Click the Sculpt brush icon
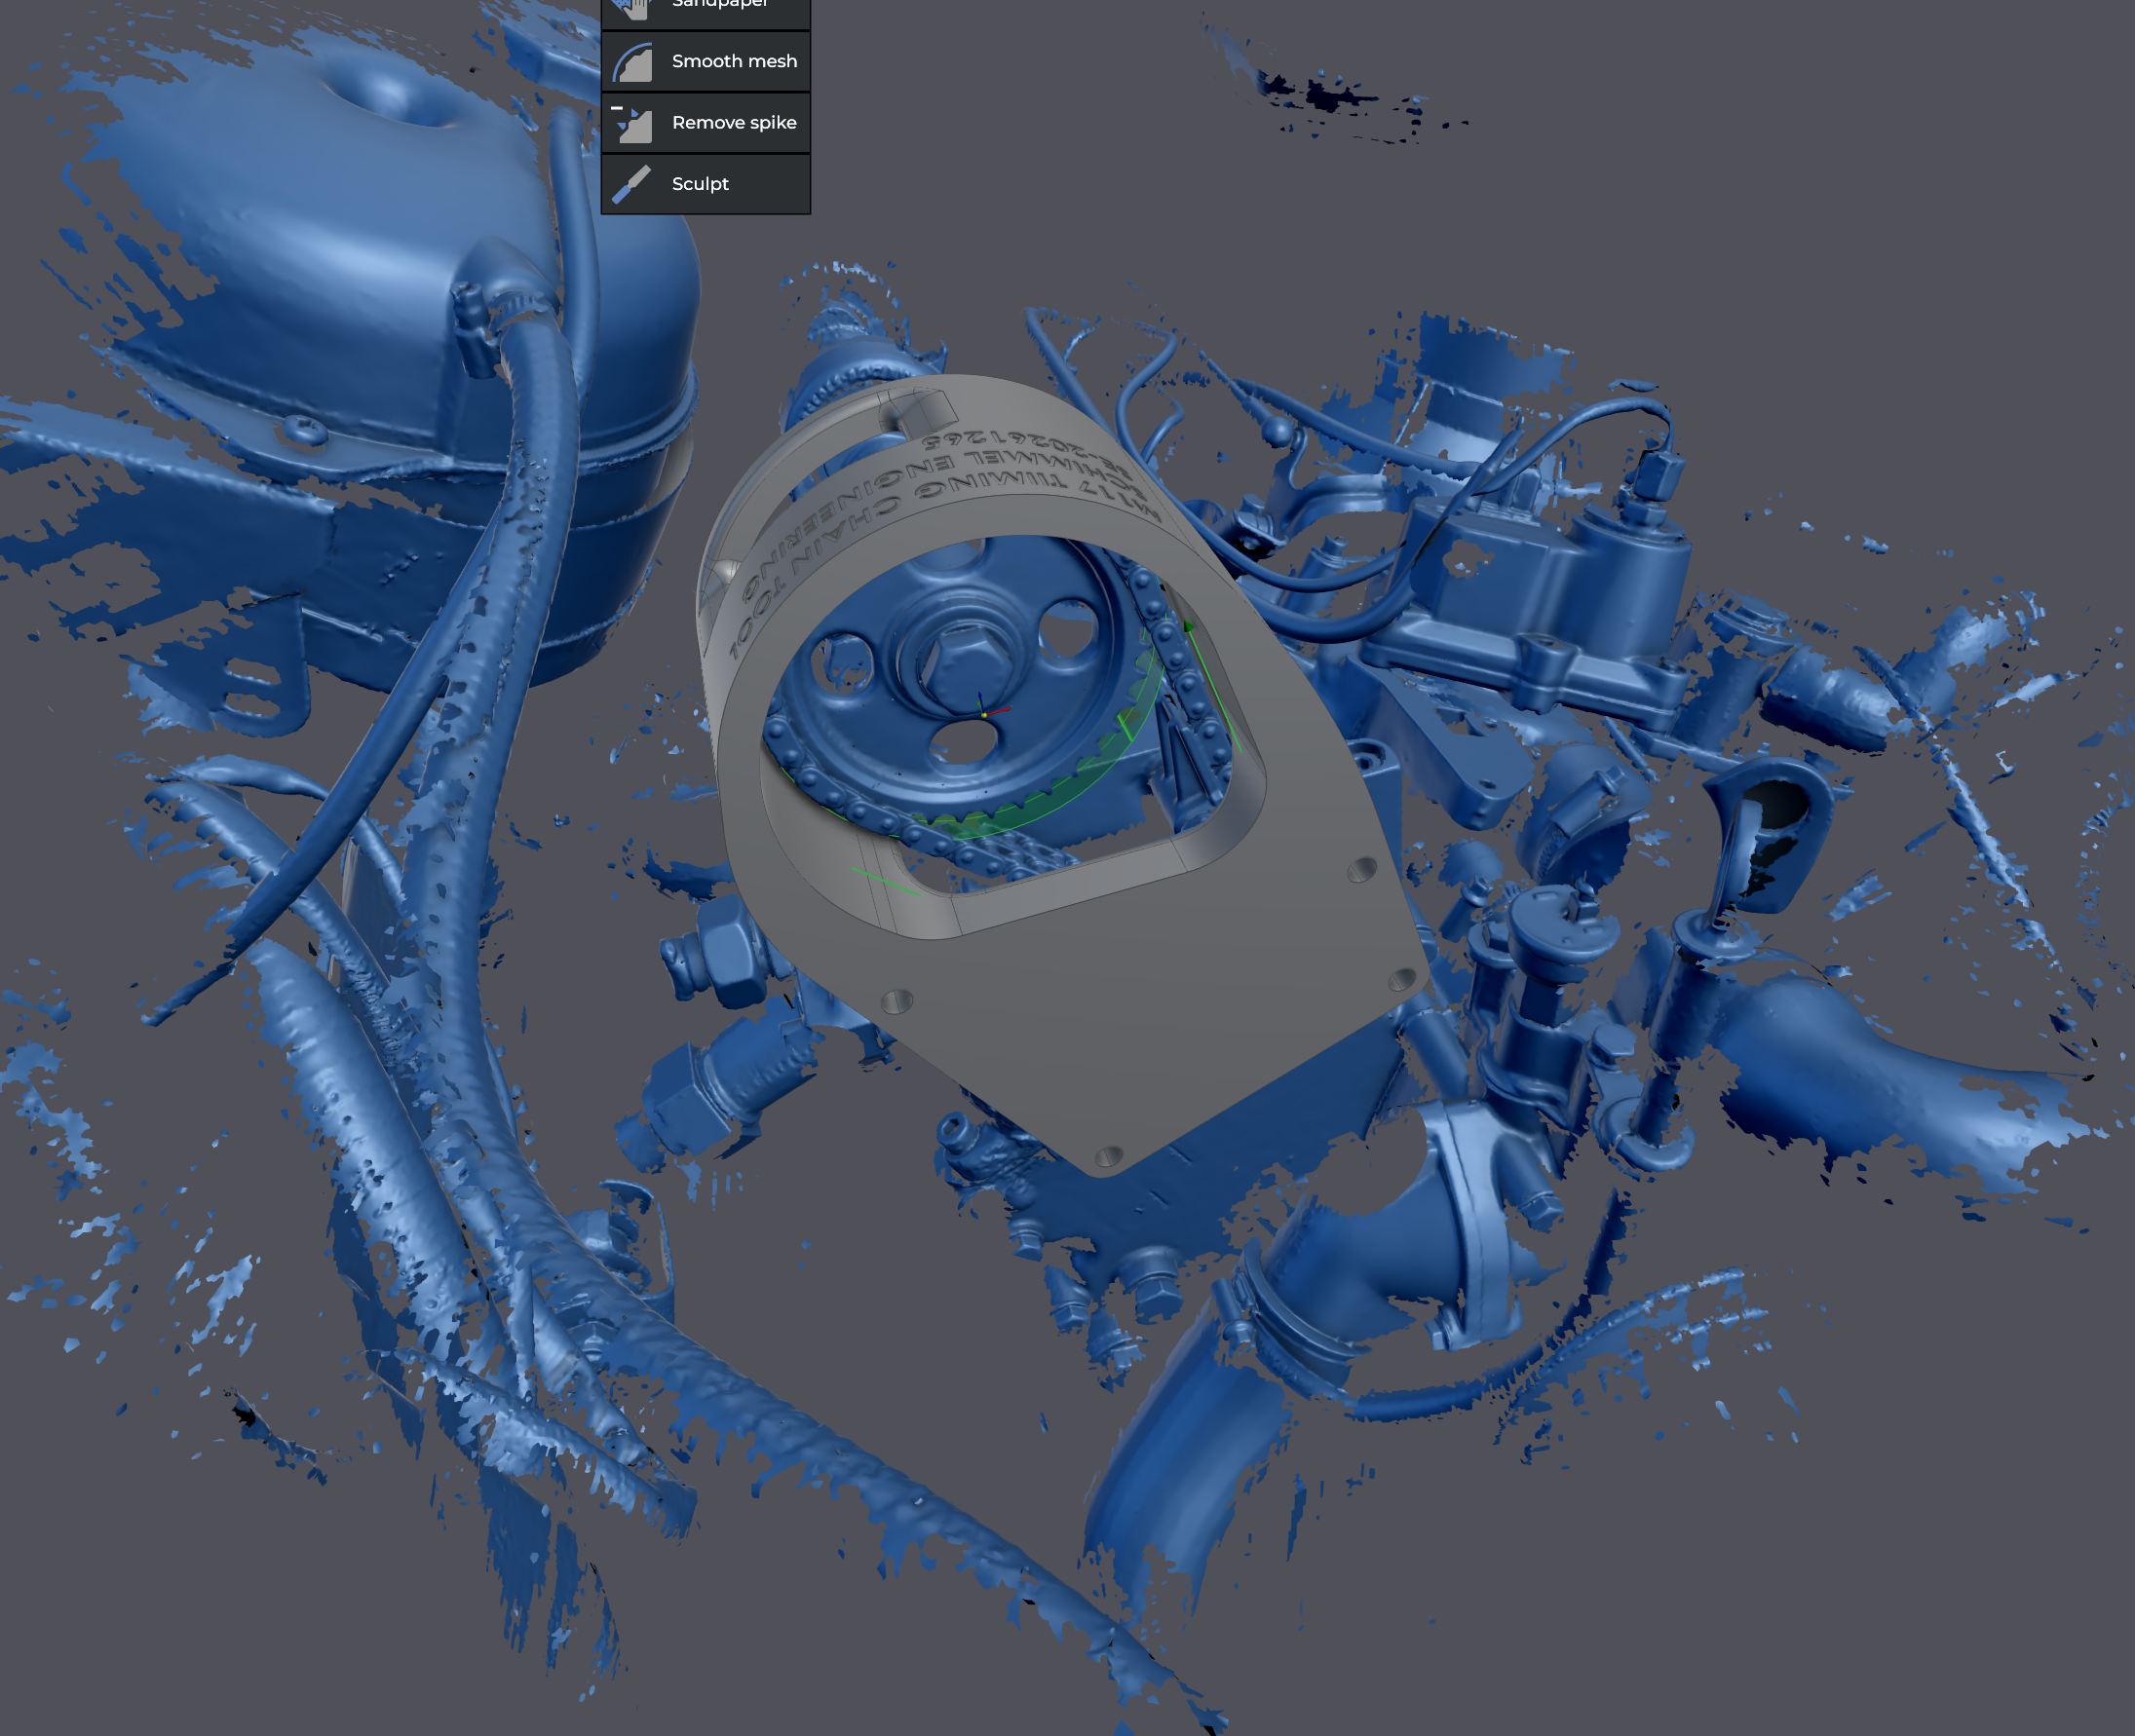The height and width of the screenshot is (1736, 2135). 632,184
